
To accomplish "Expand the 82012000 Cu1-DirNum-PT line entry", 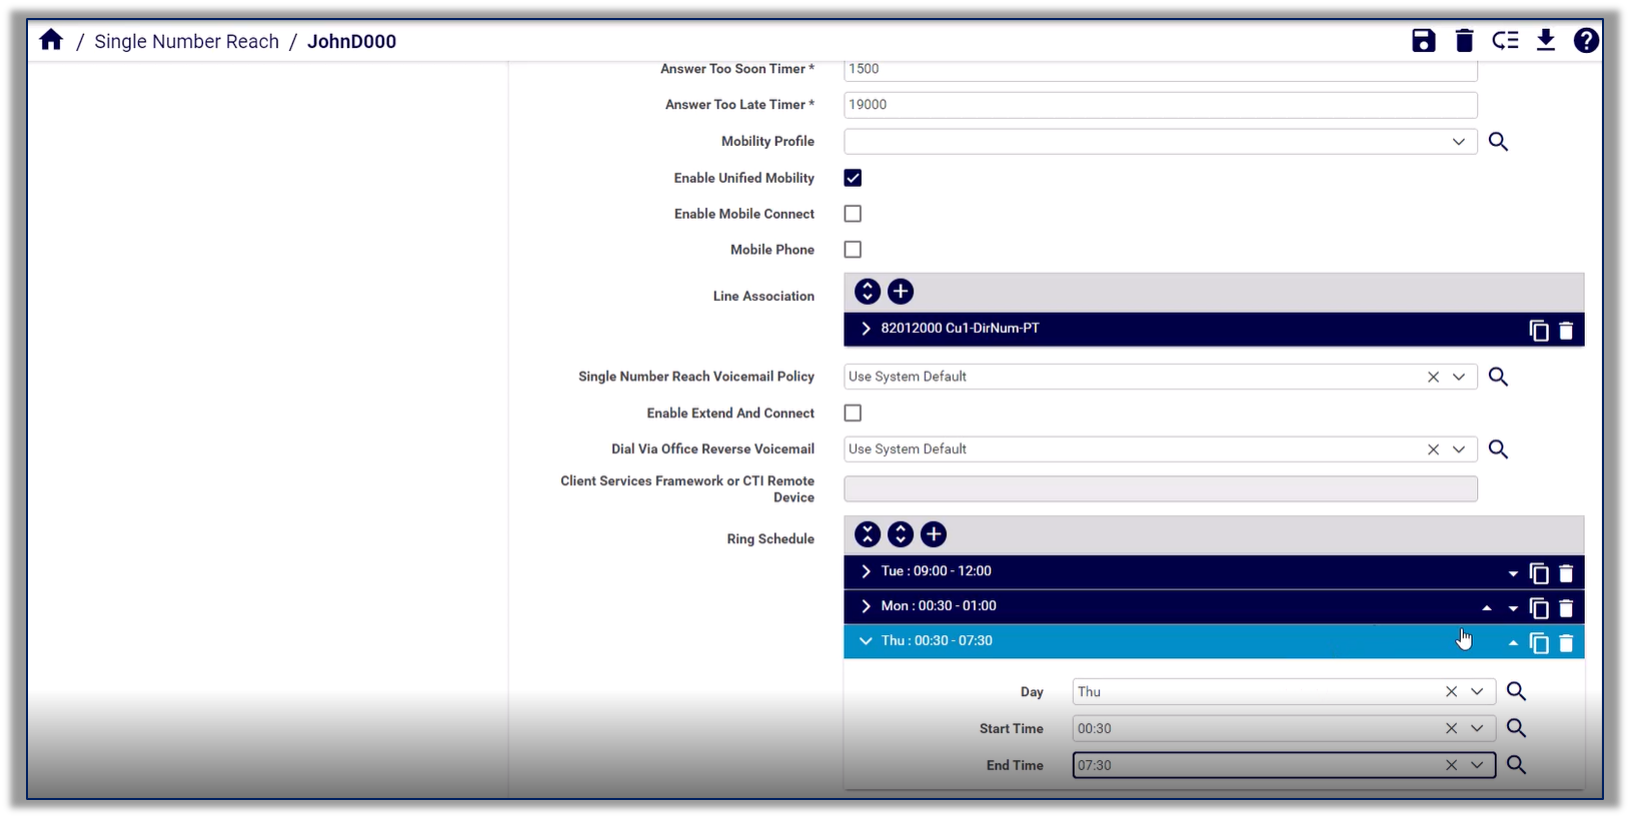I will [x=866, y=329].
